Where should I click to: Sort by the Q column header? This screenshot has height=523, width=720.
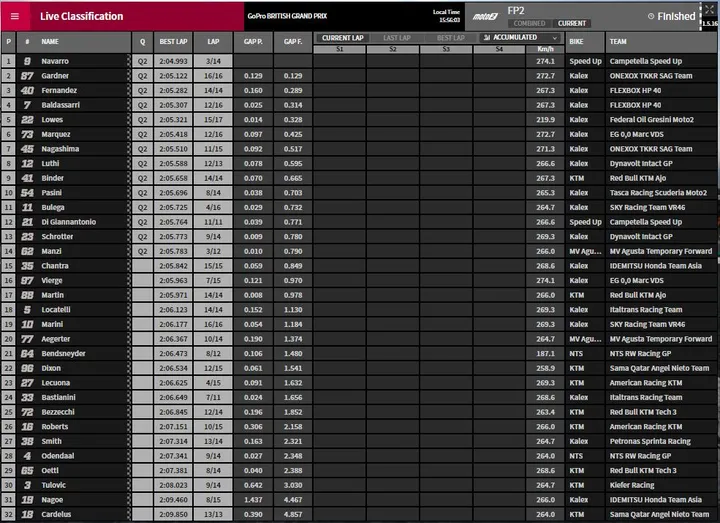click(x=142, y=42)
